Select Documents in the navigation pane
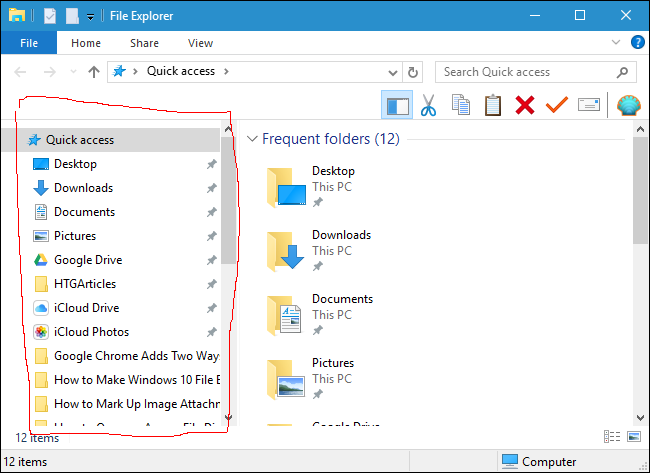 [x=84, y=212]
